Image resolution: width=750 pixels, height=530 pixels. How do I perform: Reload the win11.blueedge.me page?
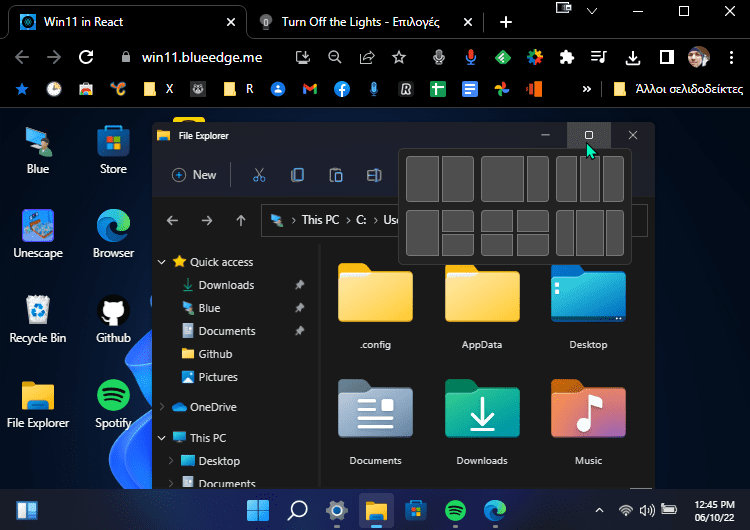[x=86, y=57]
